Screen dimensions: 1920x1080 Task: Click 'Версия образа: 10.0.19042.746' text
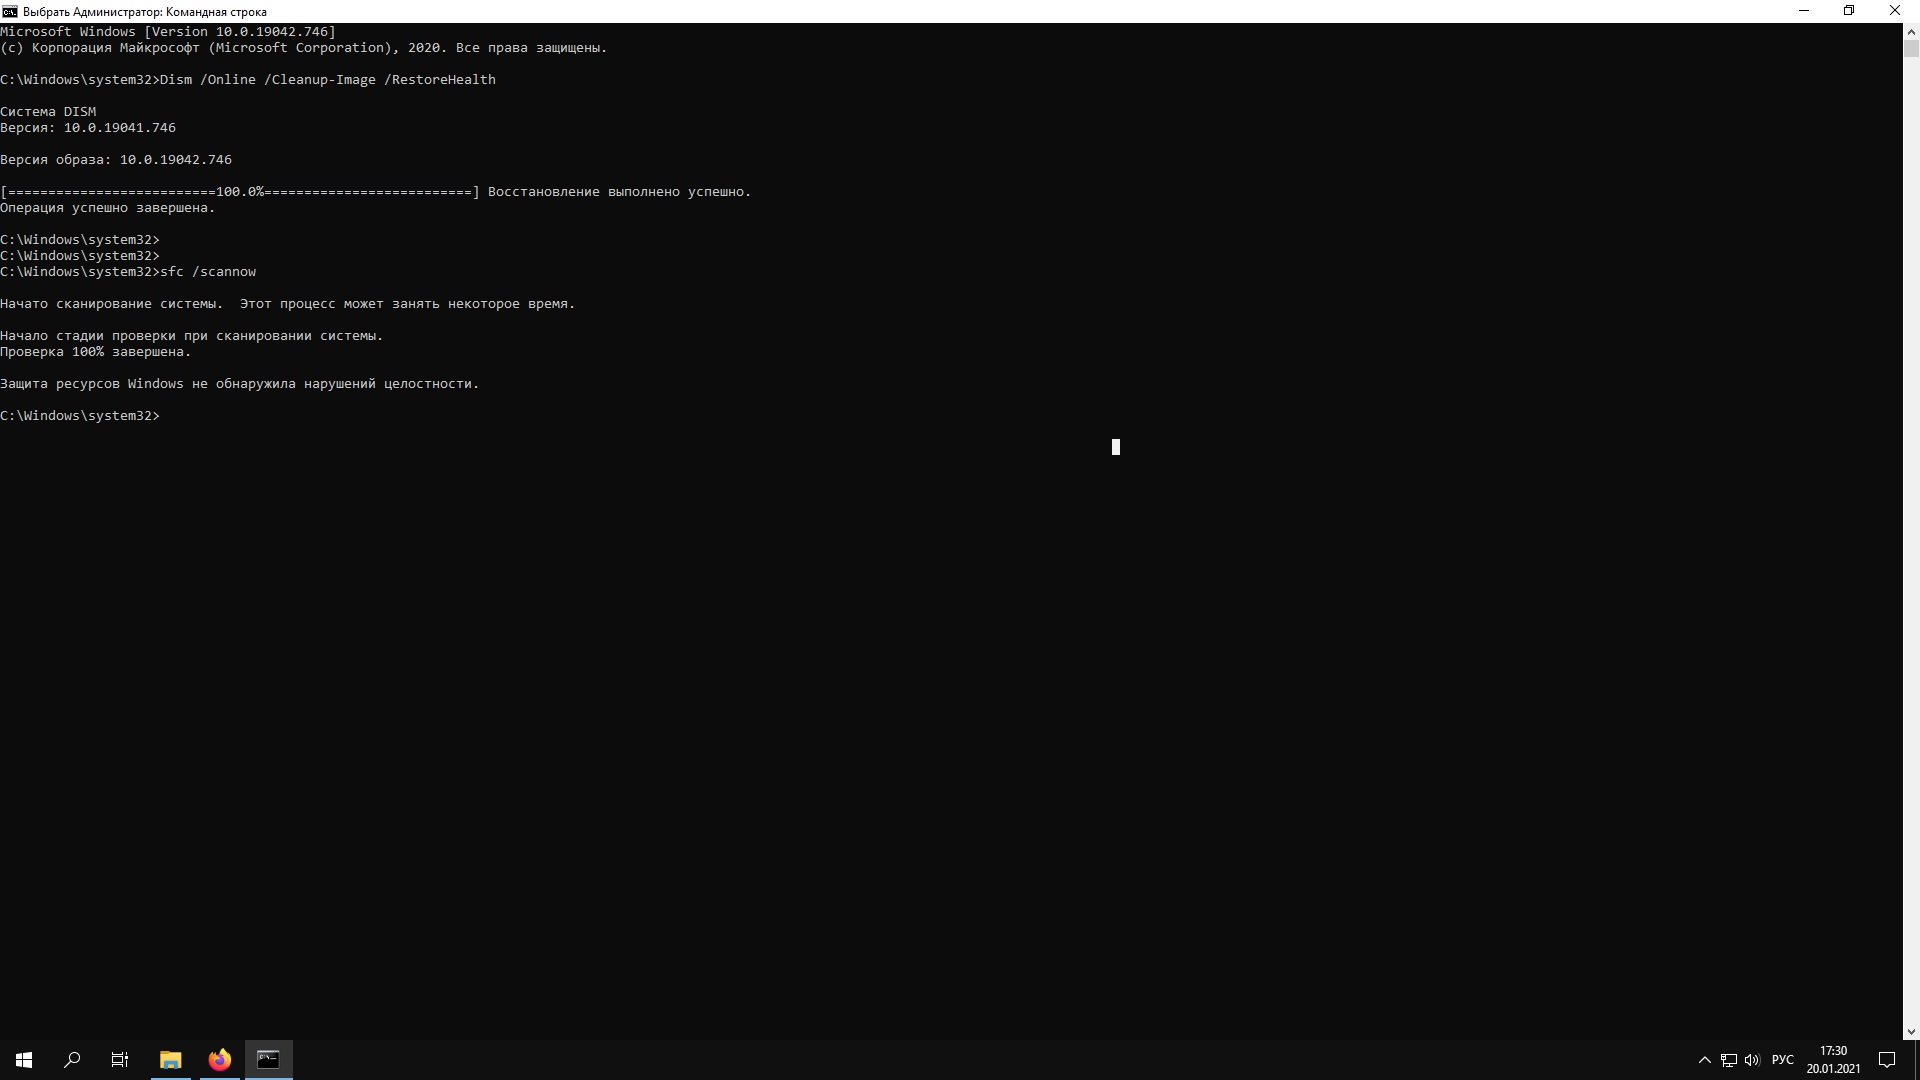point(116,160)
